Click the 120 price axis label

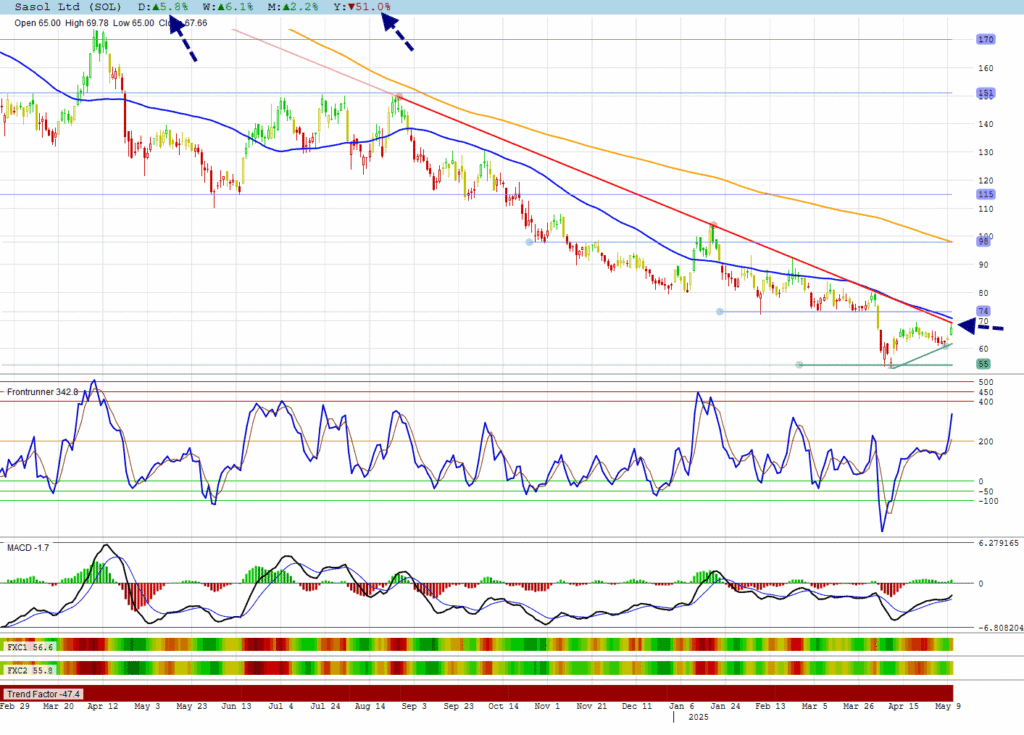[x=985, y=180]
